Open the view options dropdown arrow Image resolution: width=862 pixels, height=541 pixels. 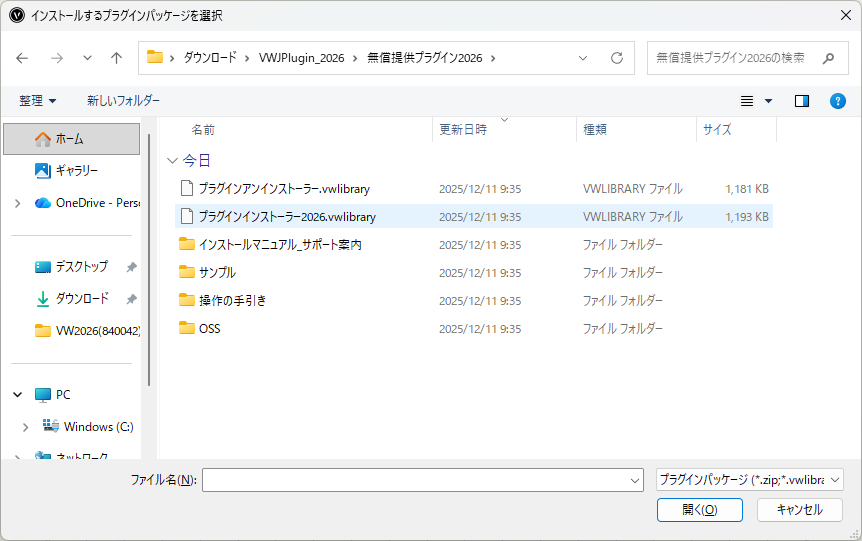[x=768, y=101]
